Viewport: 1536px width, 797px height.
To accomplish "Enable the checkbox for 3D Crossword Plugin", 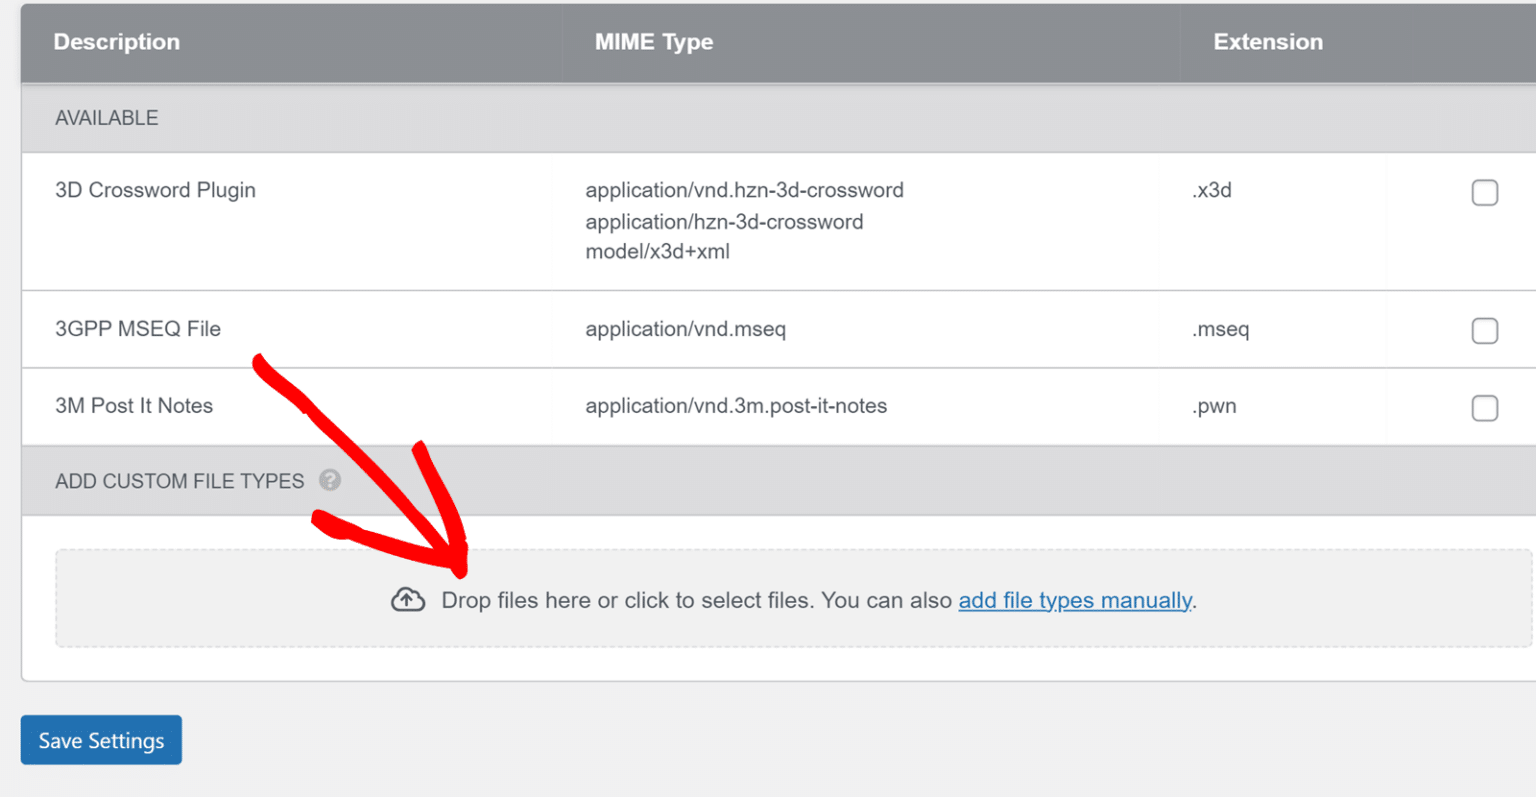I will point(1485,192).
